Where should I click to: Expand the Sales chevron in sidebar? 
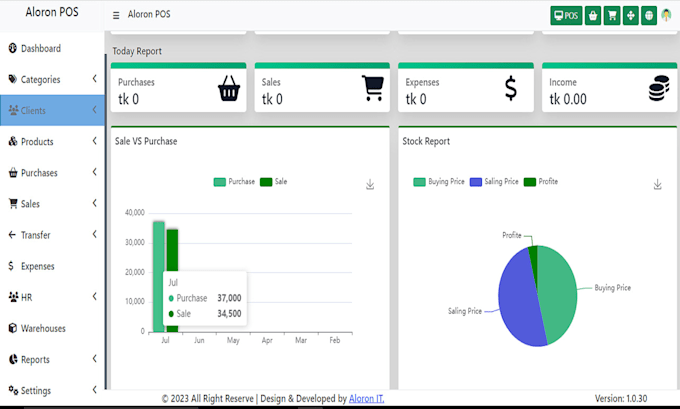point(95,203)
